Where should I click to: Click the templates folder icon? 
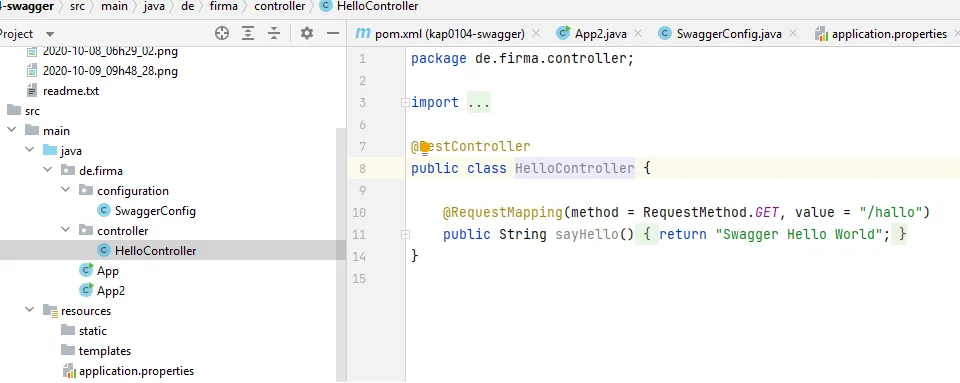click(x=68, y=351)
